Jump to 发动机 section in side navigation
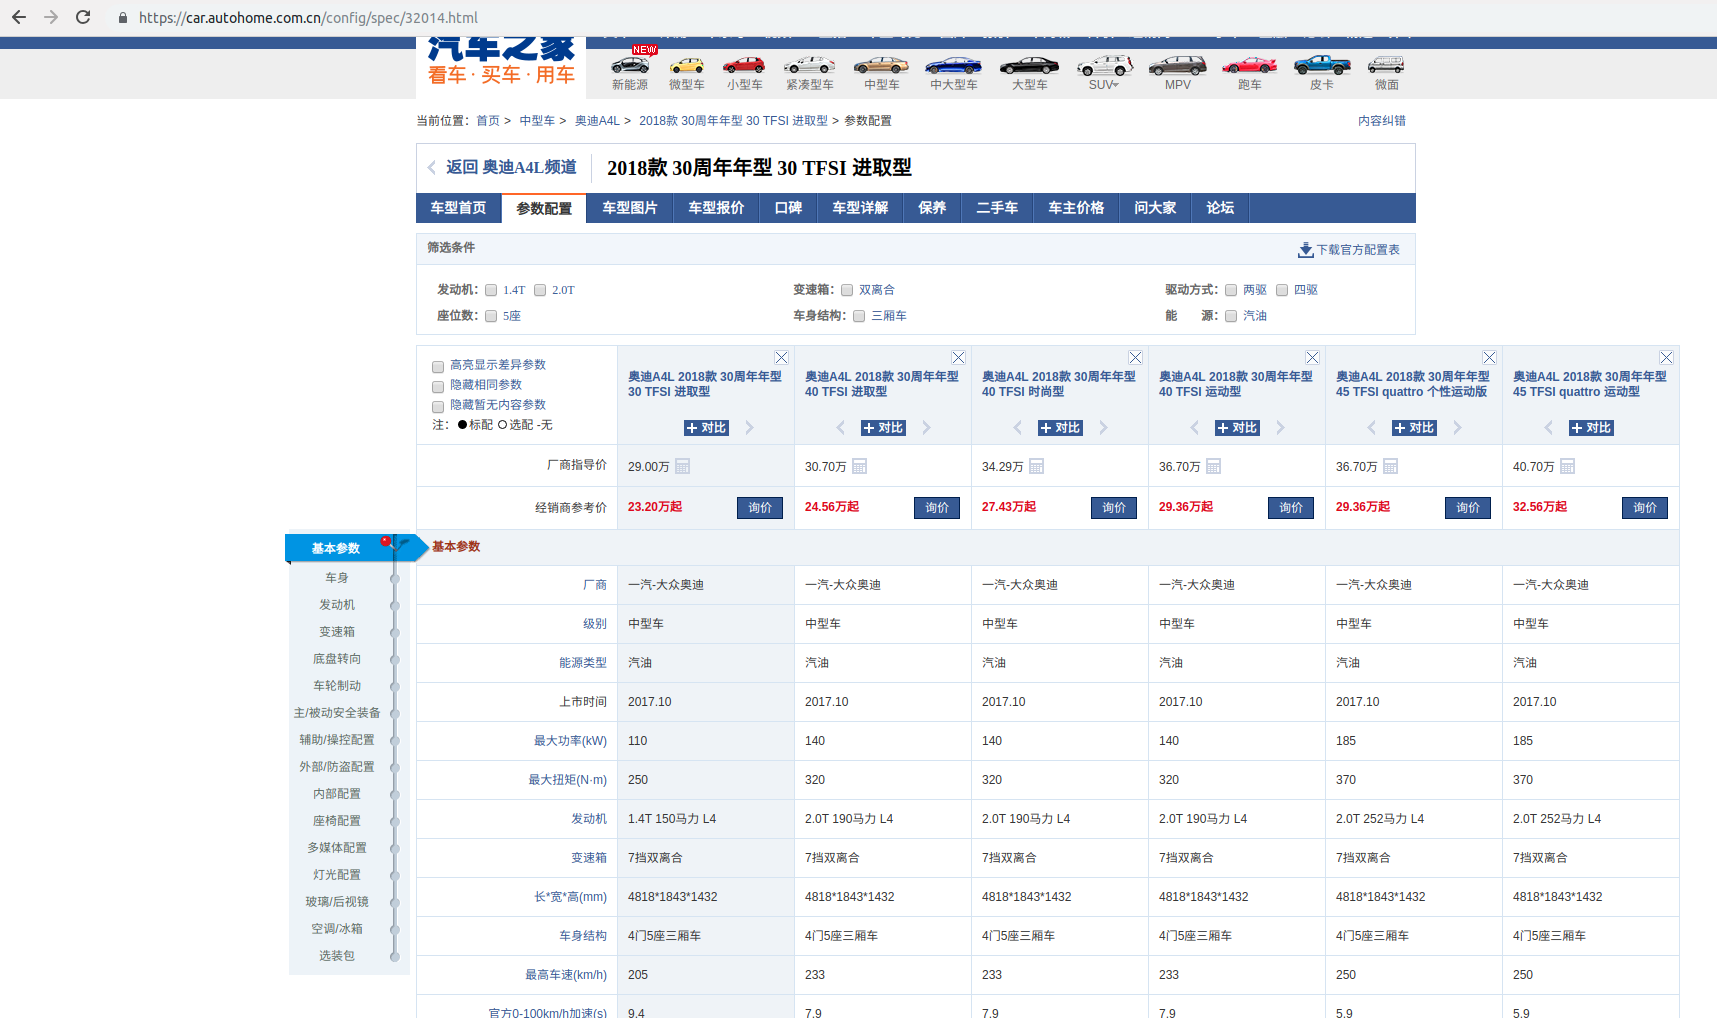Viewport: 1717px width, 1018px height. point(337,605)
